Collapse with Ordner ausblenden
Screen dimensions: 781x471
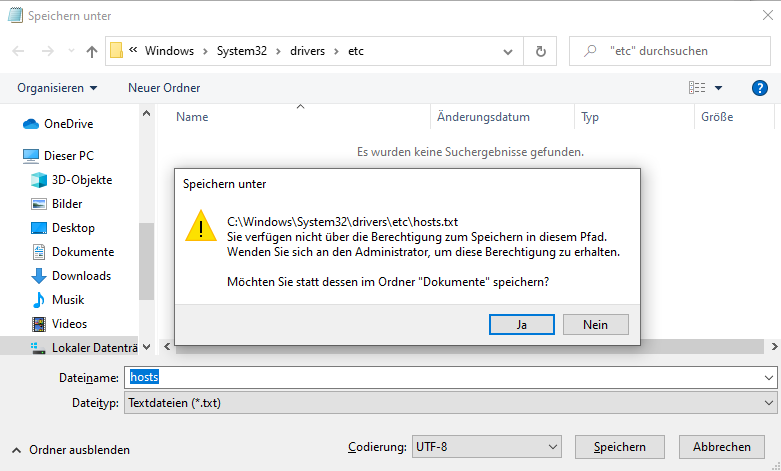point(71,450)
